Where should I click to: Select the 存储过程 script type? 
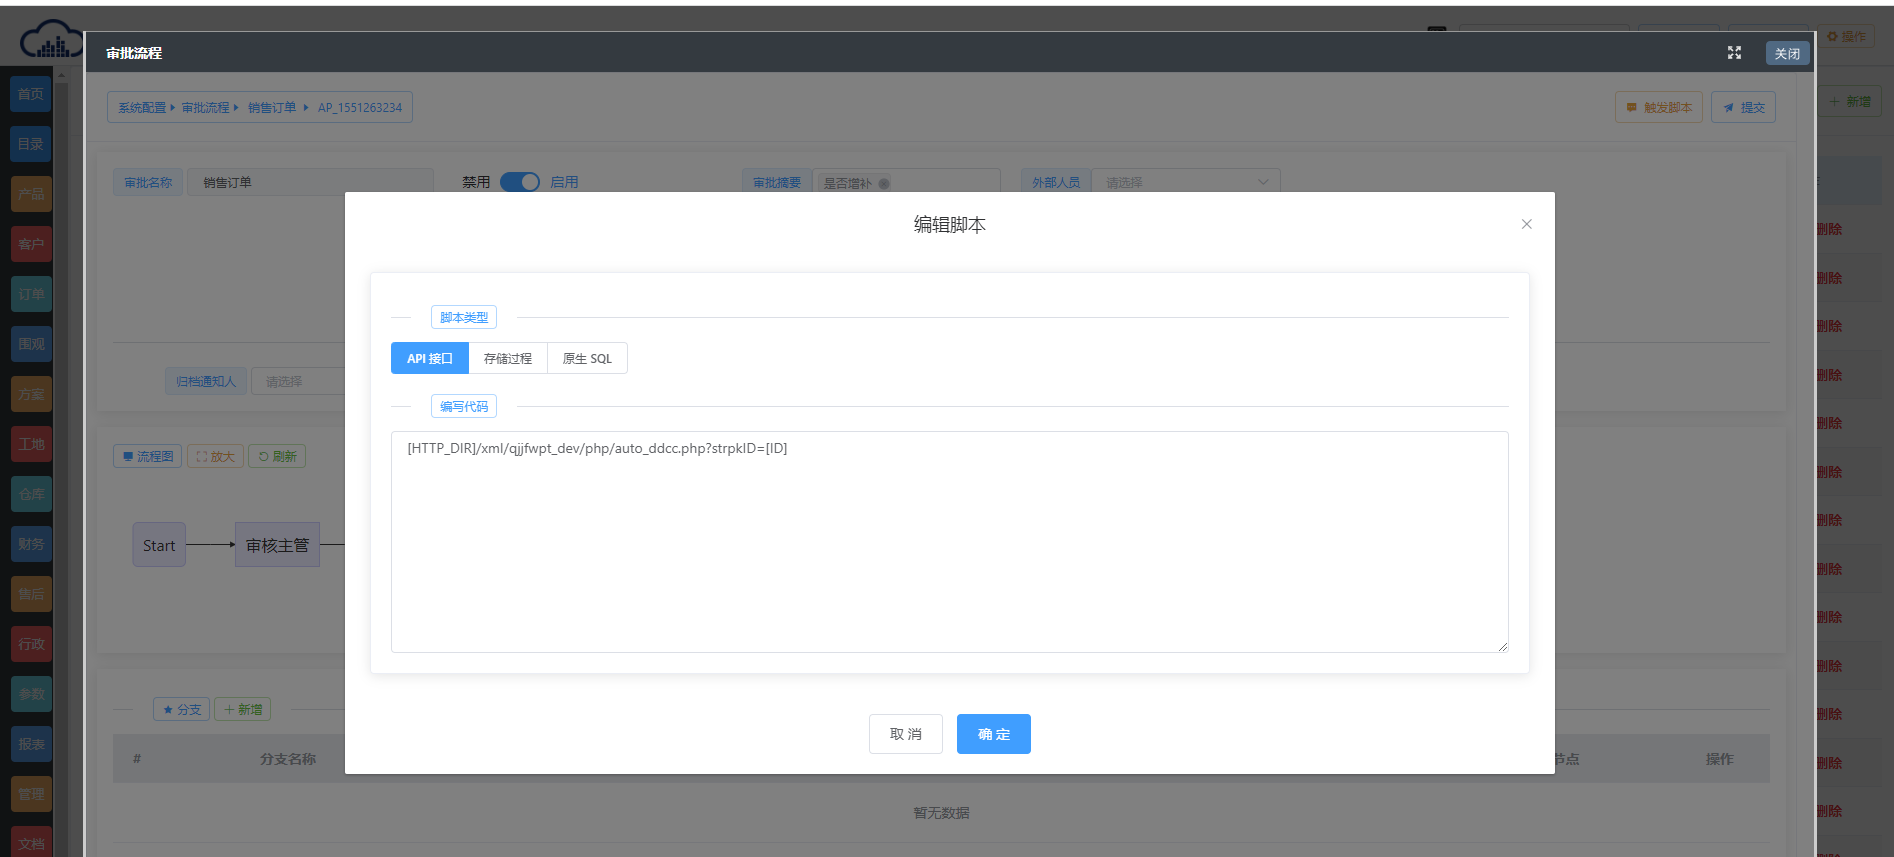508,358
